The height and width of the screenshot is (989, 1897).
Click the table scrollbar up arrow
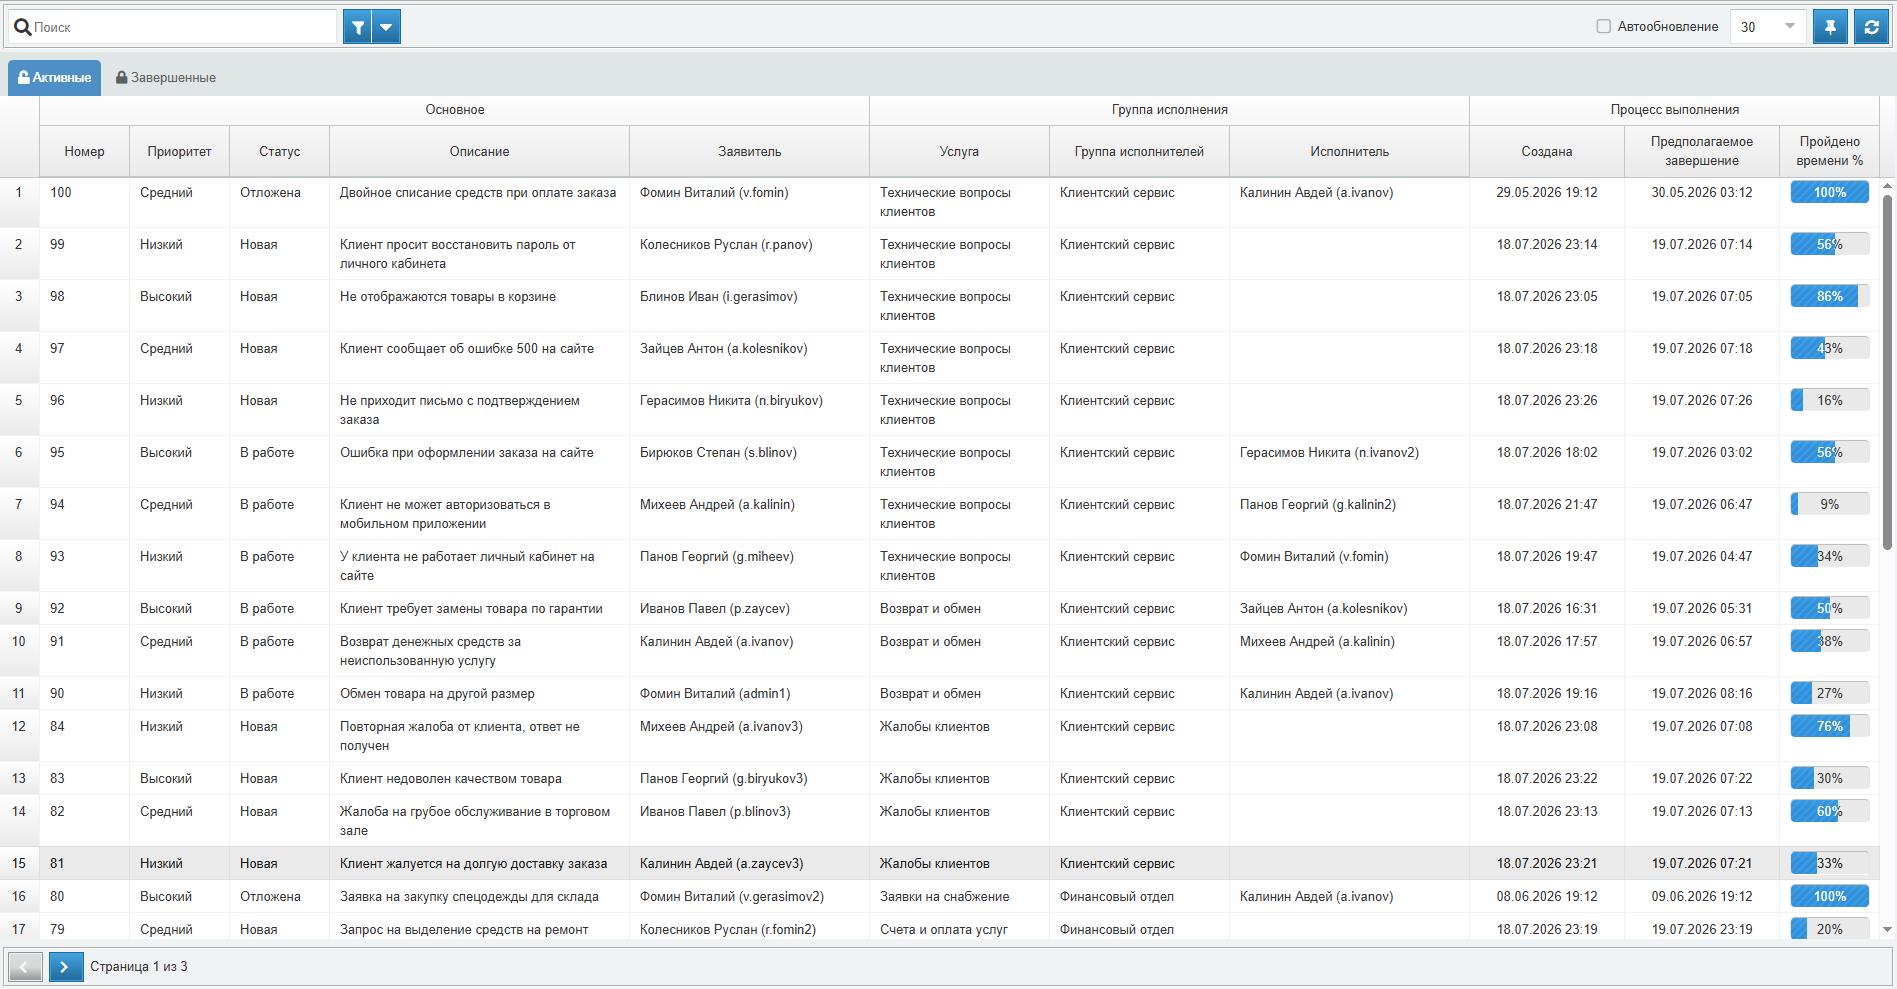tap(1888, 186)
